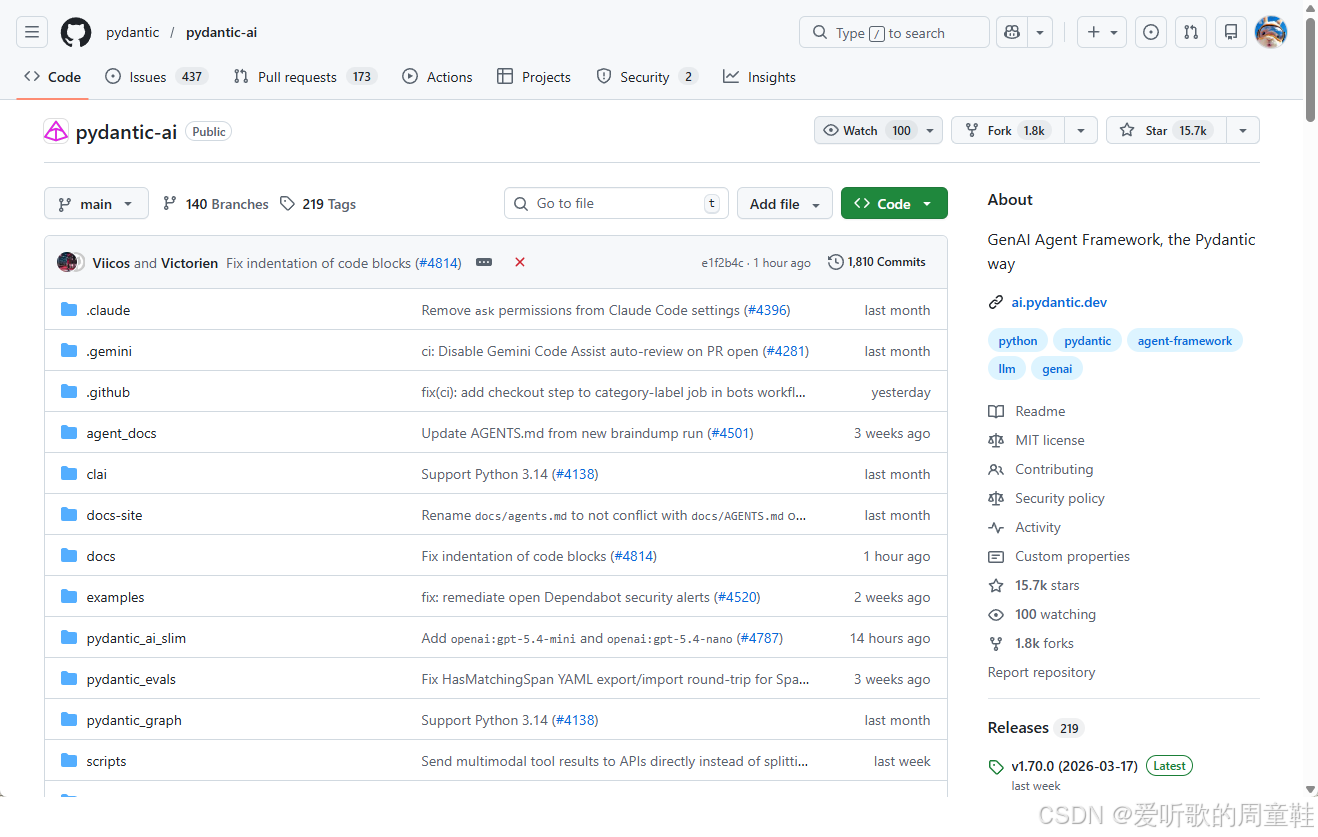
Task: Switch to the Issues tab
Action: (x=155, y=77)
